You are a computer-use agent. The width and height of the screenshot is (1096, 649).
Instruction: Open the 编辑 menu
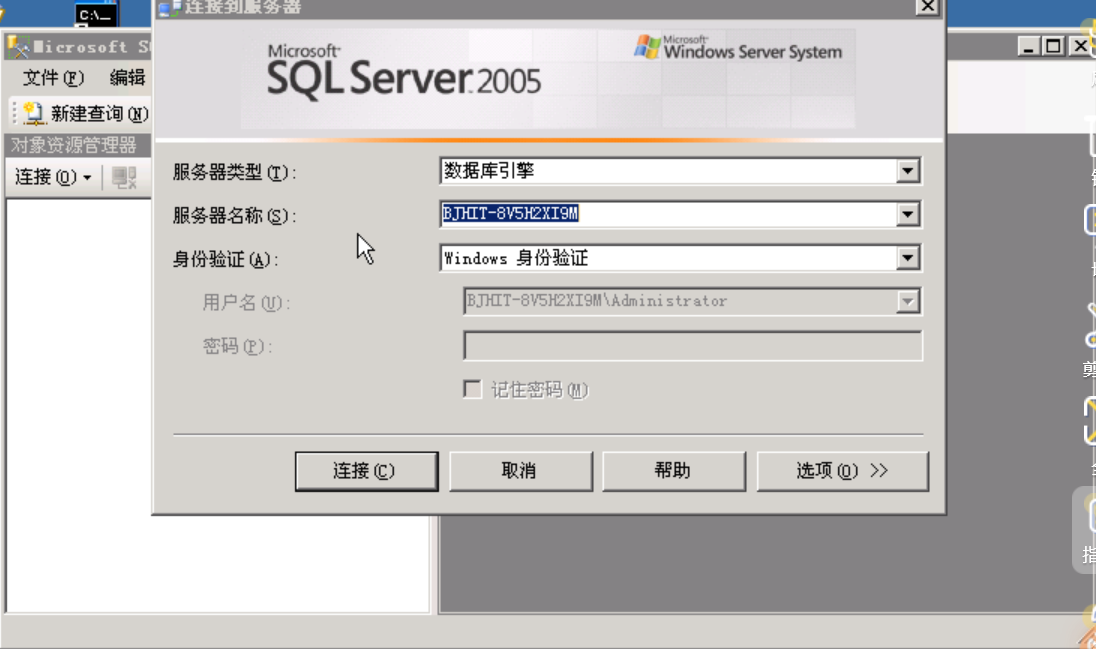click(127, 77)
